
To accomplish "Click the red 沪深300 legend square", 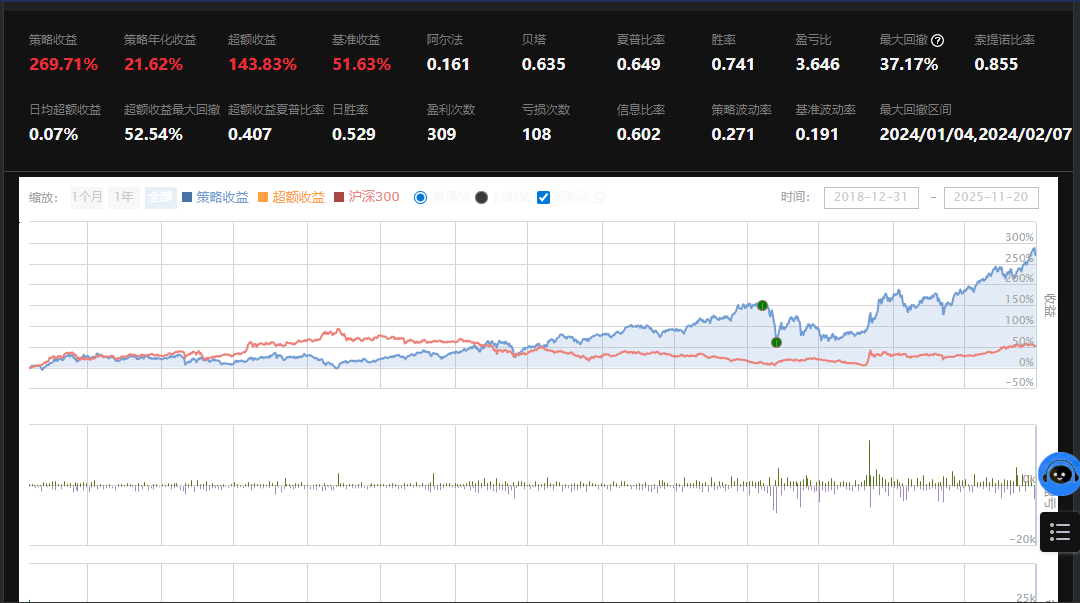I will tap(339, 198).
